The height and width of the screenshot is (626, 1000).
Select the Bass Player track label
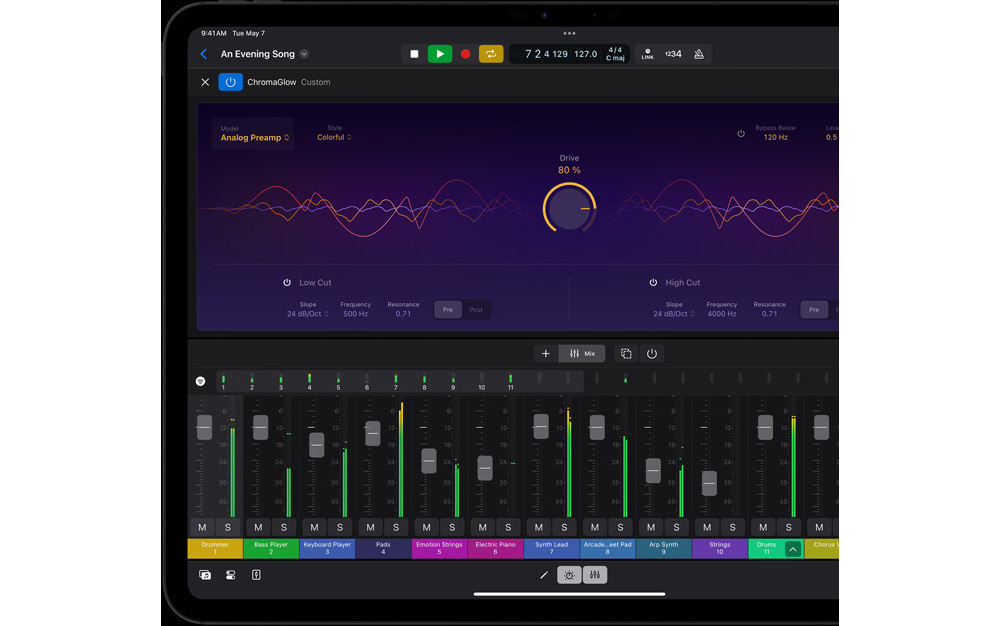click(x=271, y=548)
